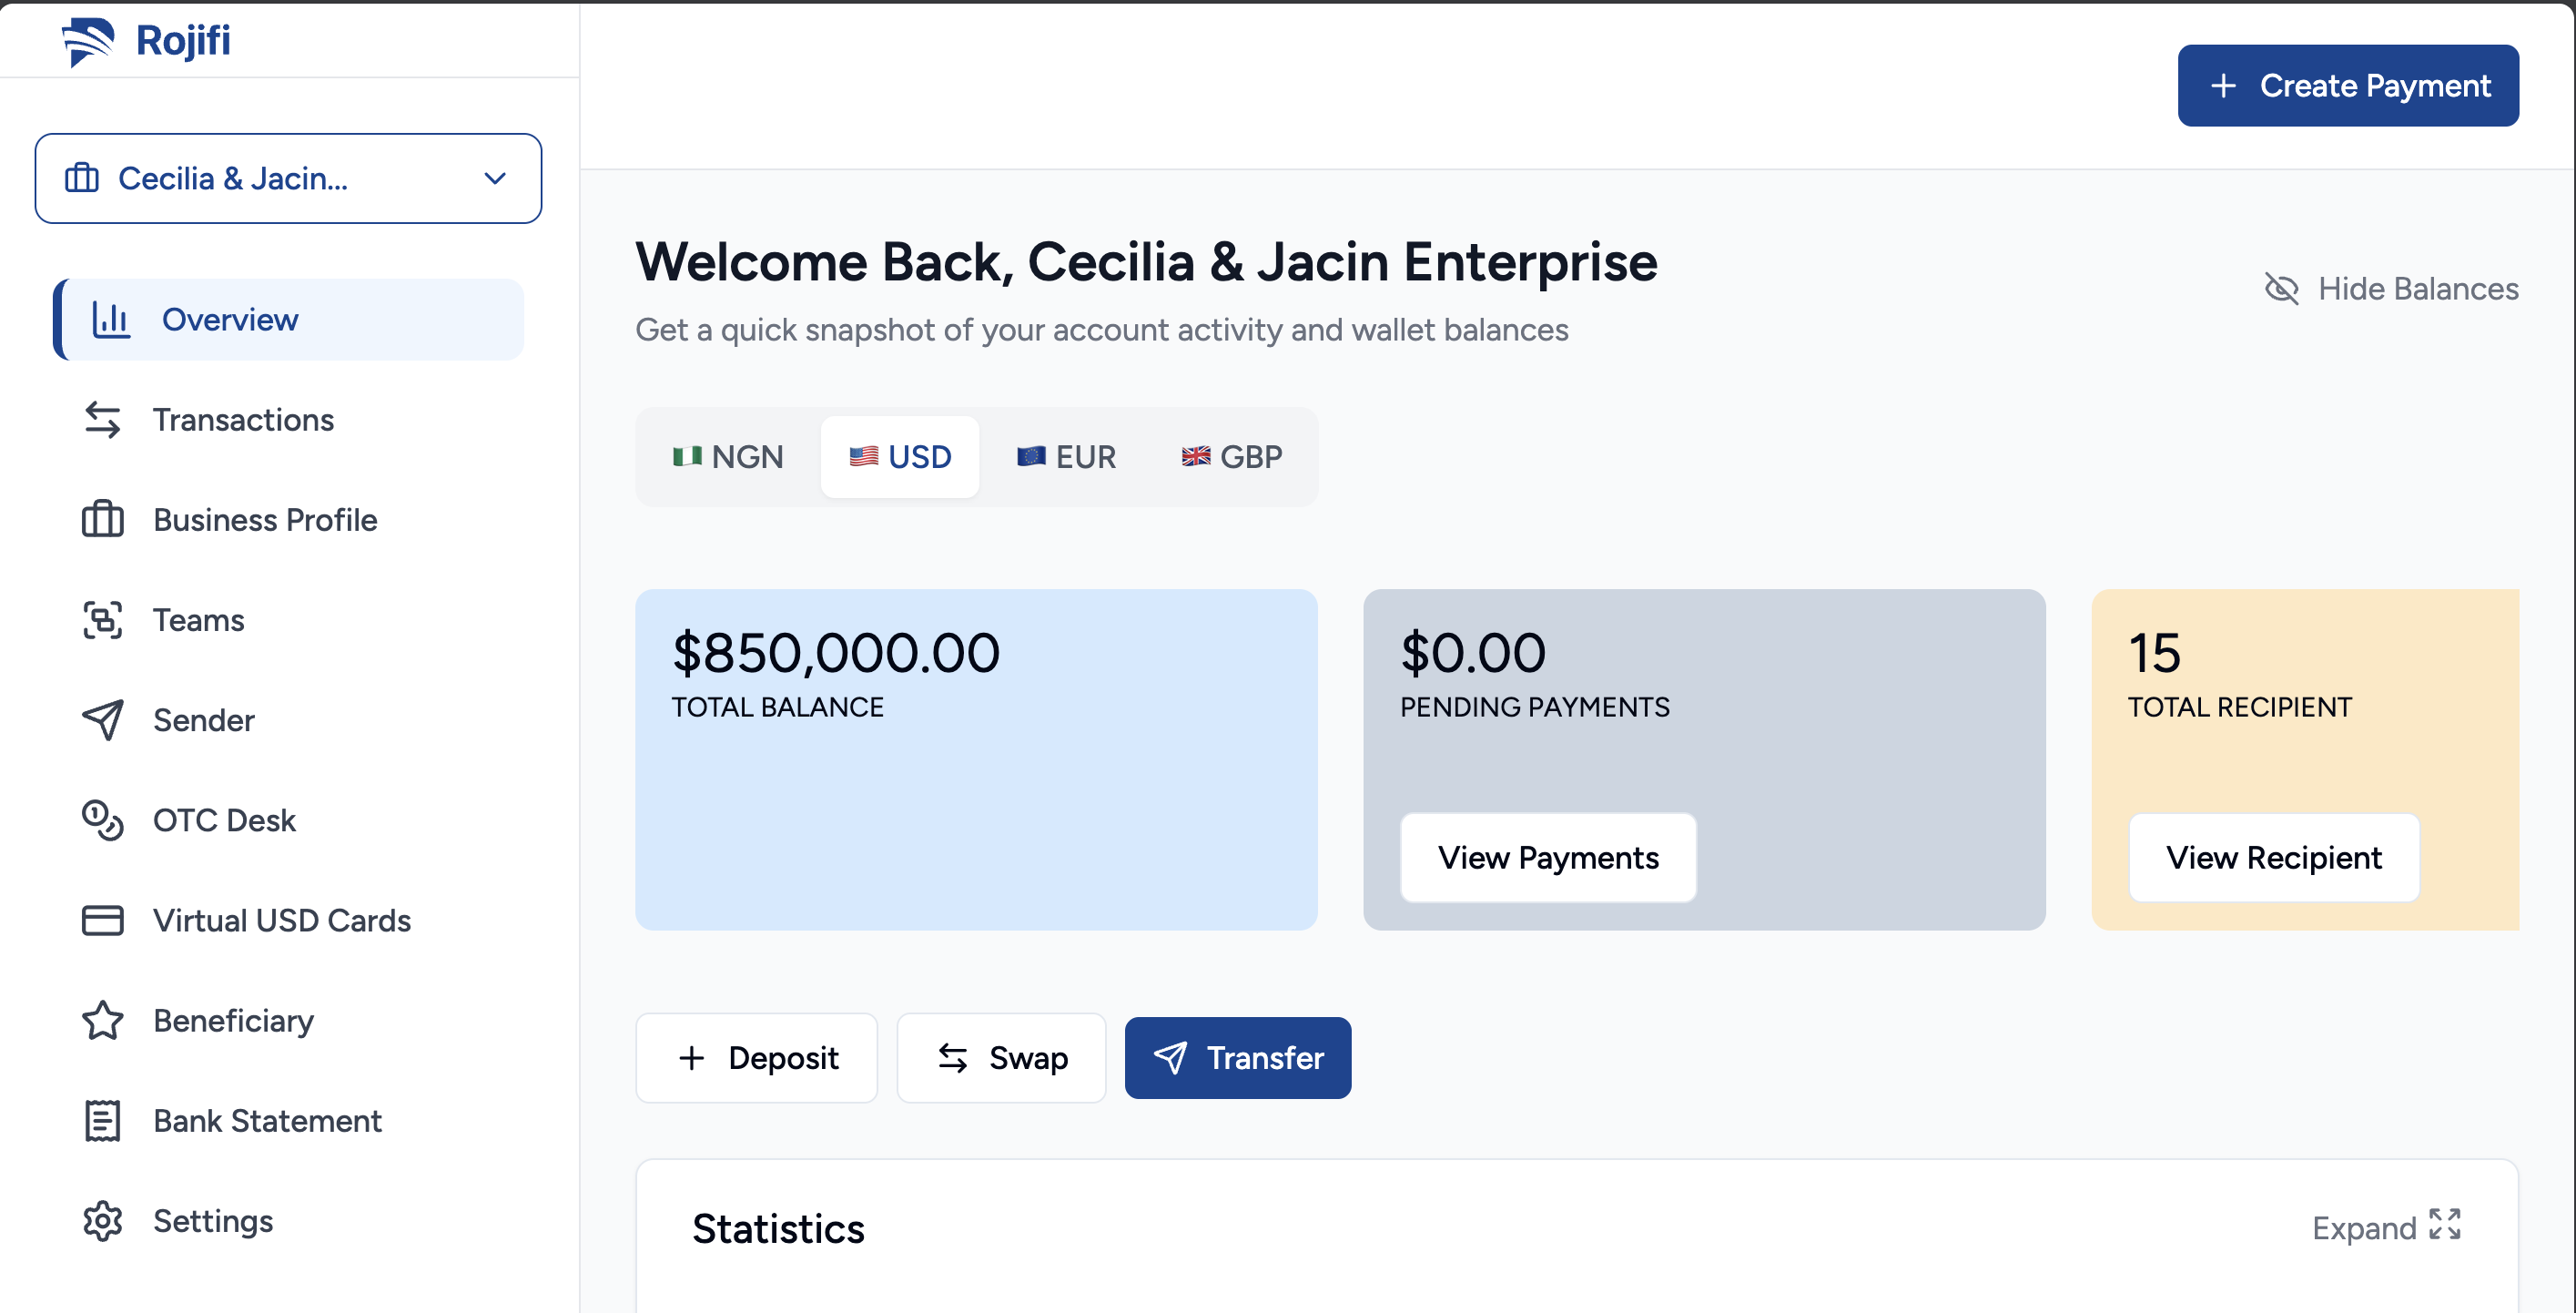
Task: Click the Bank Statement document icon
Action: tap(102, 1120)
